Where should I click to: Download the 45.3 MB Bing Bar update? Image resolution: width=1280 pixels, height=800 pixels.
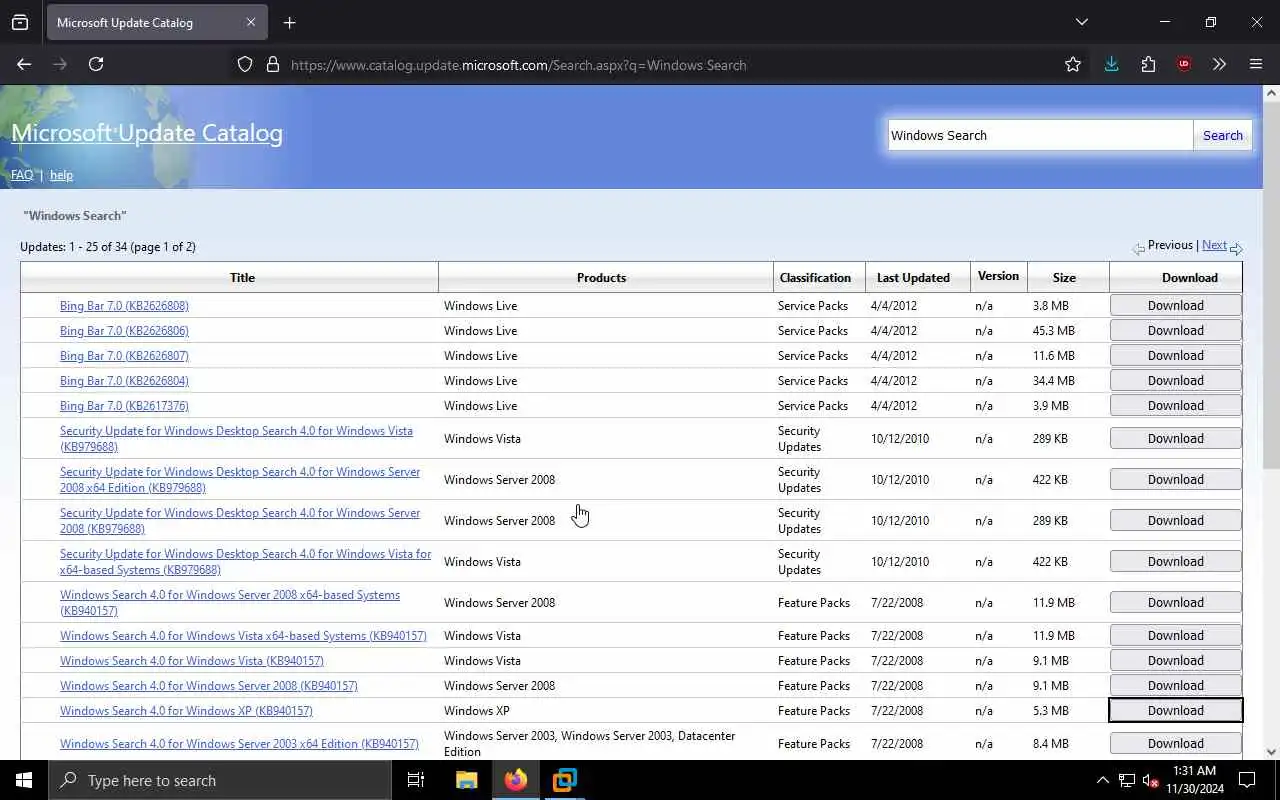coord(1175,331)
